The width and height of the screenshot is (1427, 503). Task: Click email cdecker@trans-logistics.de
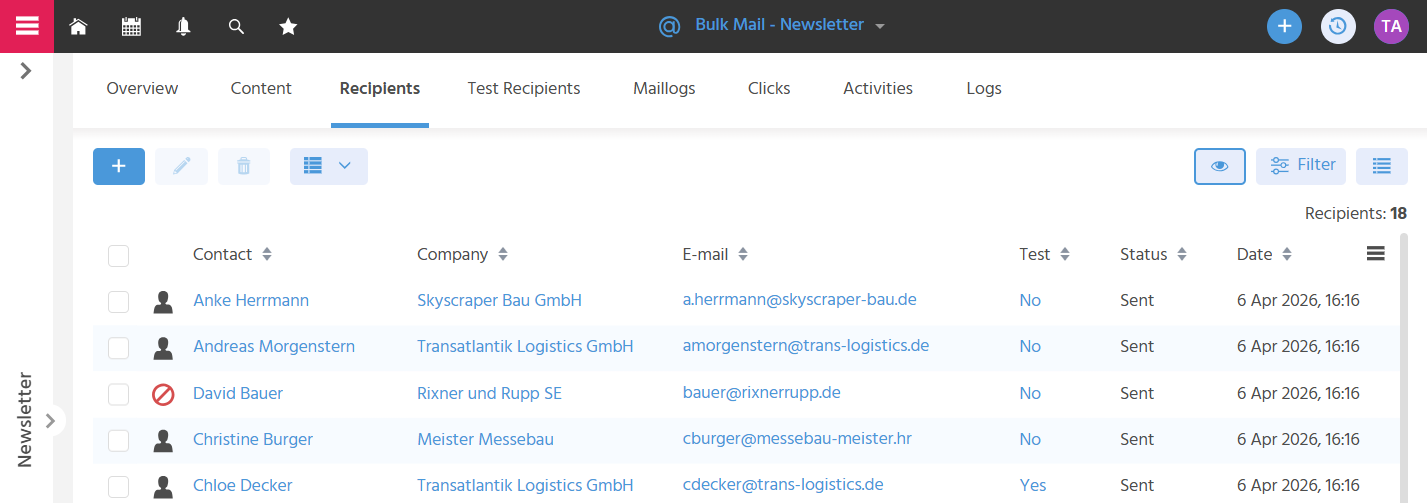(x=783, y=484)
